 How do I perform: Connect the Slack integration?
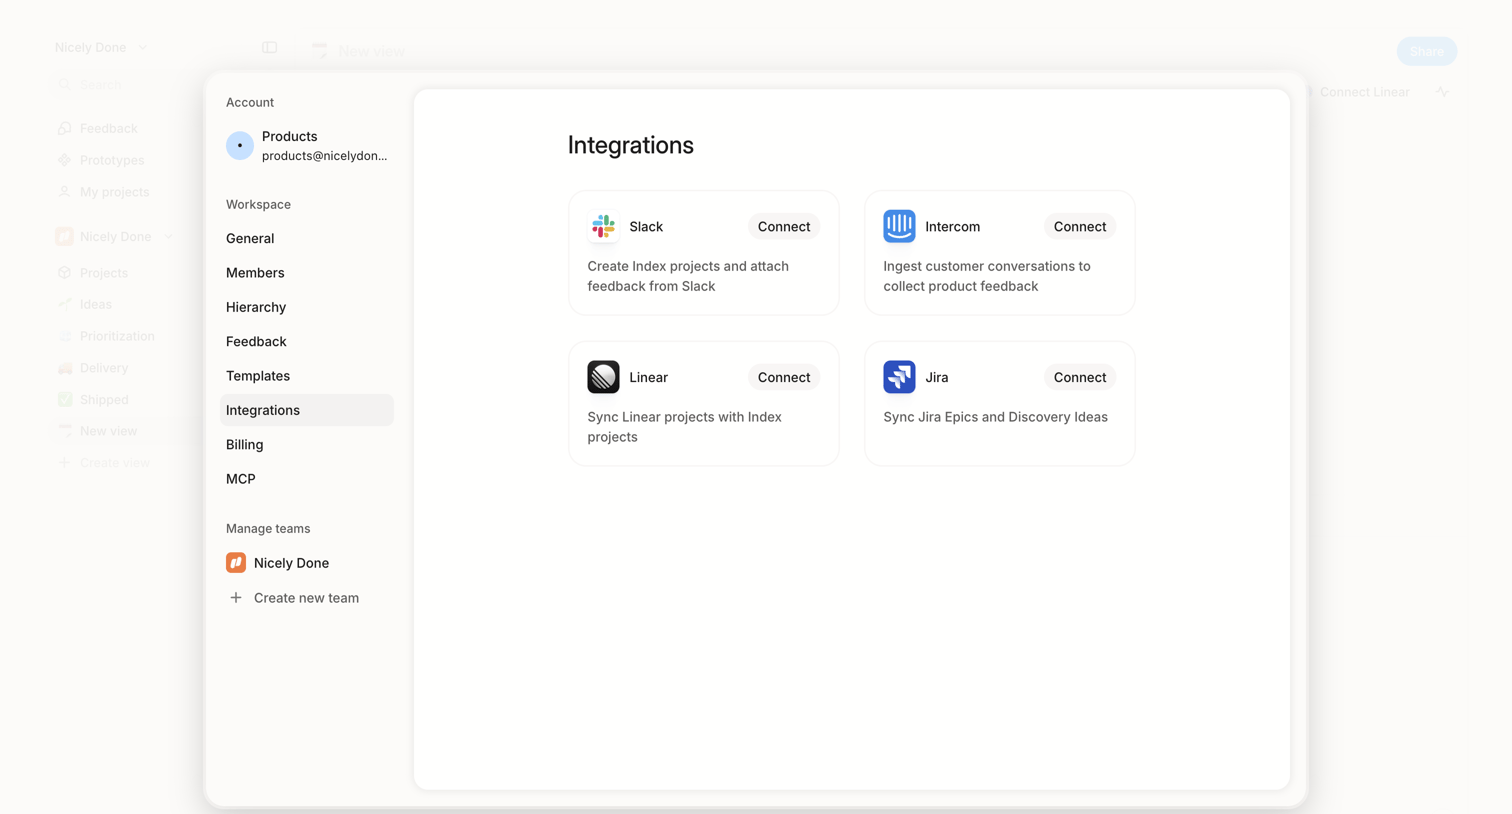(784, 227)
